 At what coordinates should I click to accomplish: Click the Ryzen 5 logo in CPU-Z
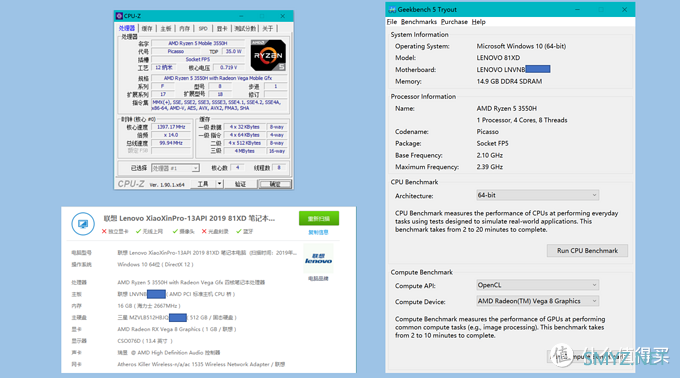[268, 55]
